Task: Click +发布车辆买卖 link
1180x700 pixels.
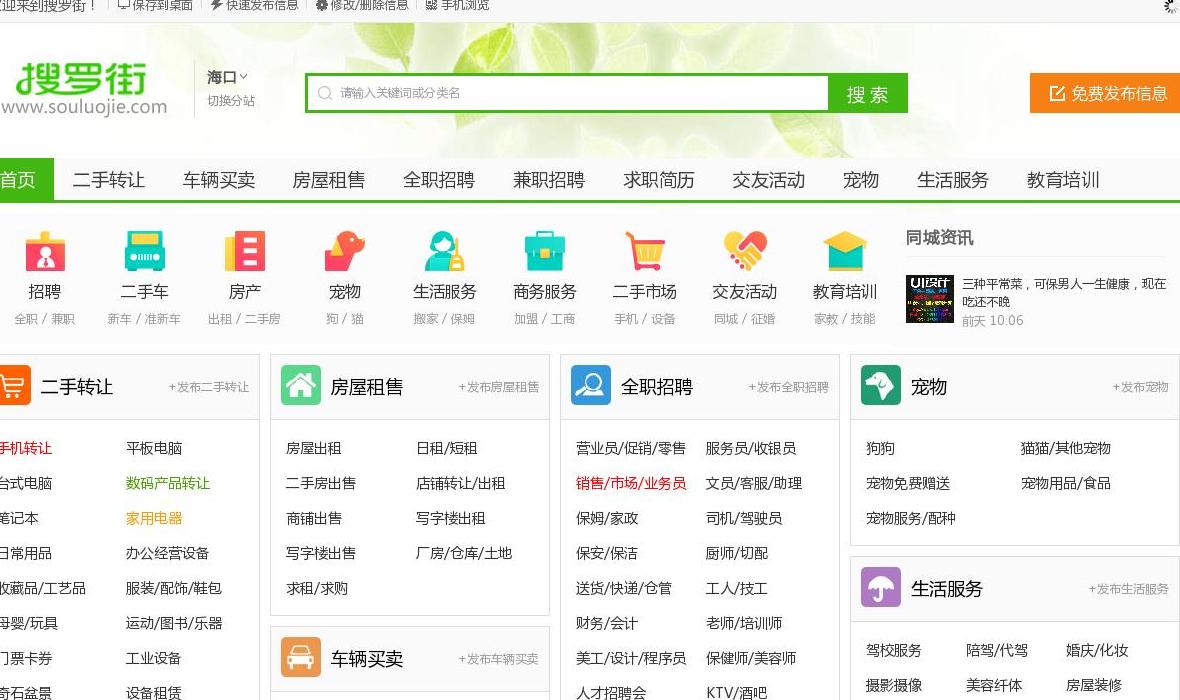Action: pos(498,659)
